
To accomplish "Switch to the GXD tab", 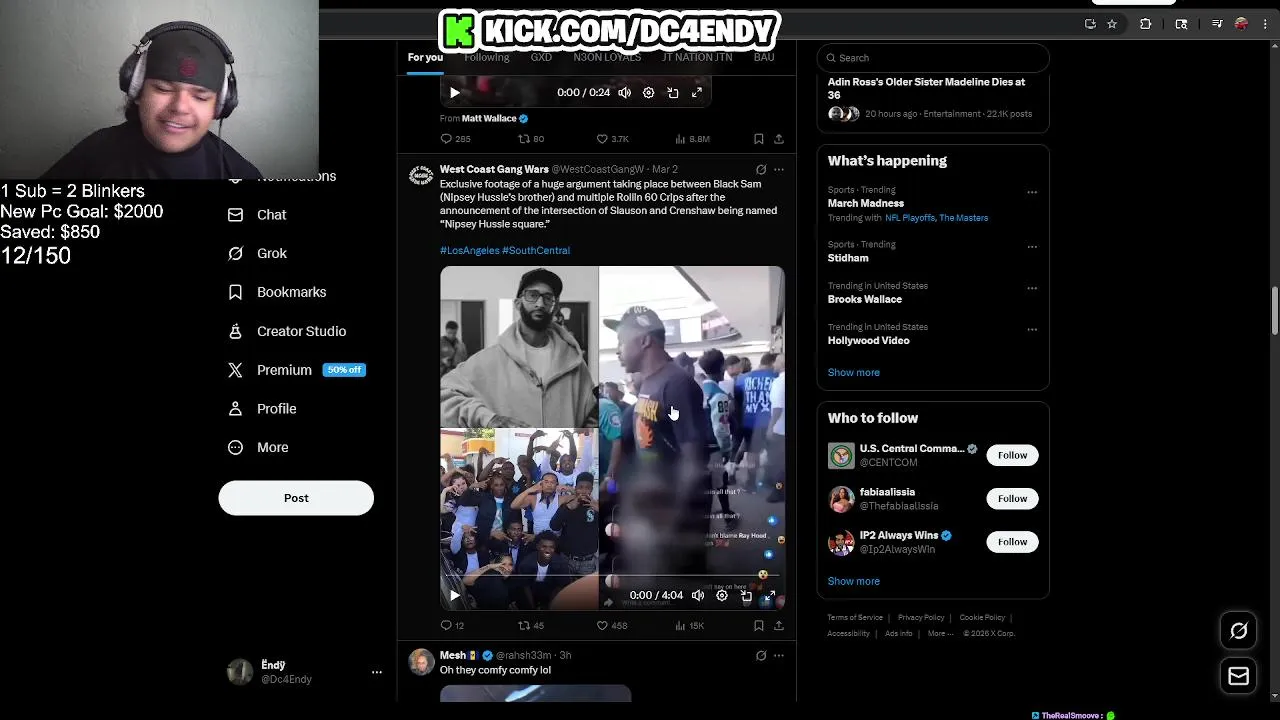I will (x=541, y=57).
